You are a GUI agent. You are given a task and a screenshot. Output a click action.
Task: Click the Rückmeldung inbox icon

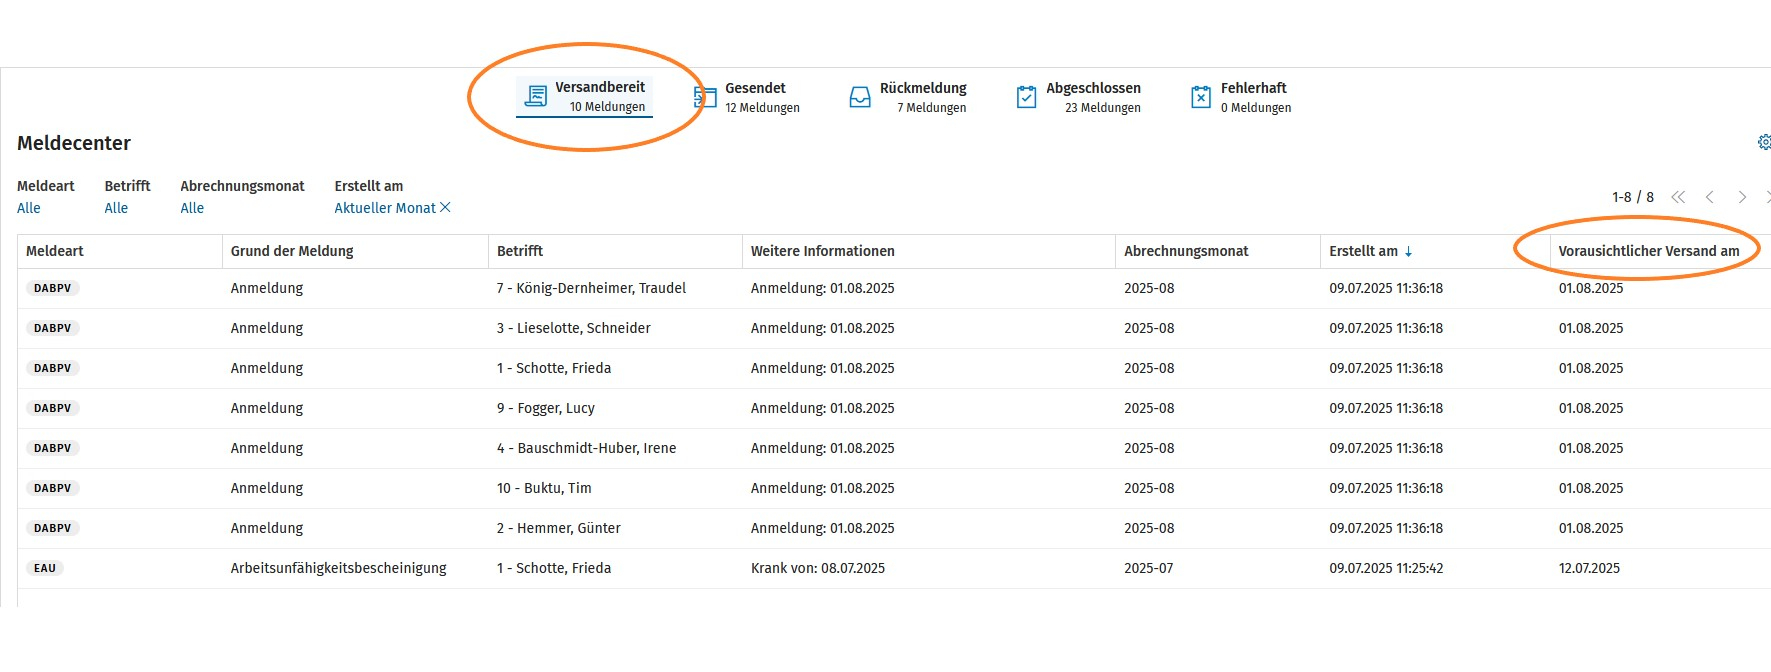point(860,97)
